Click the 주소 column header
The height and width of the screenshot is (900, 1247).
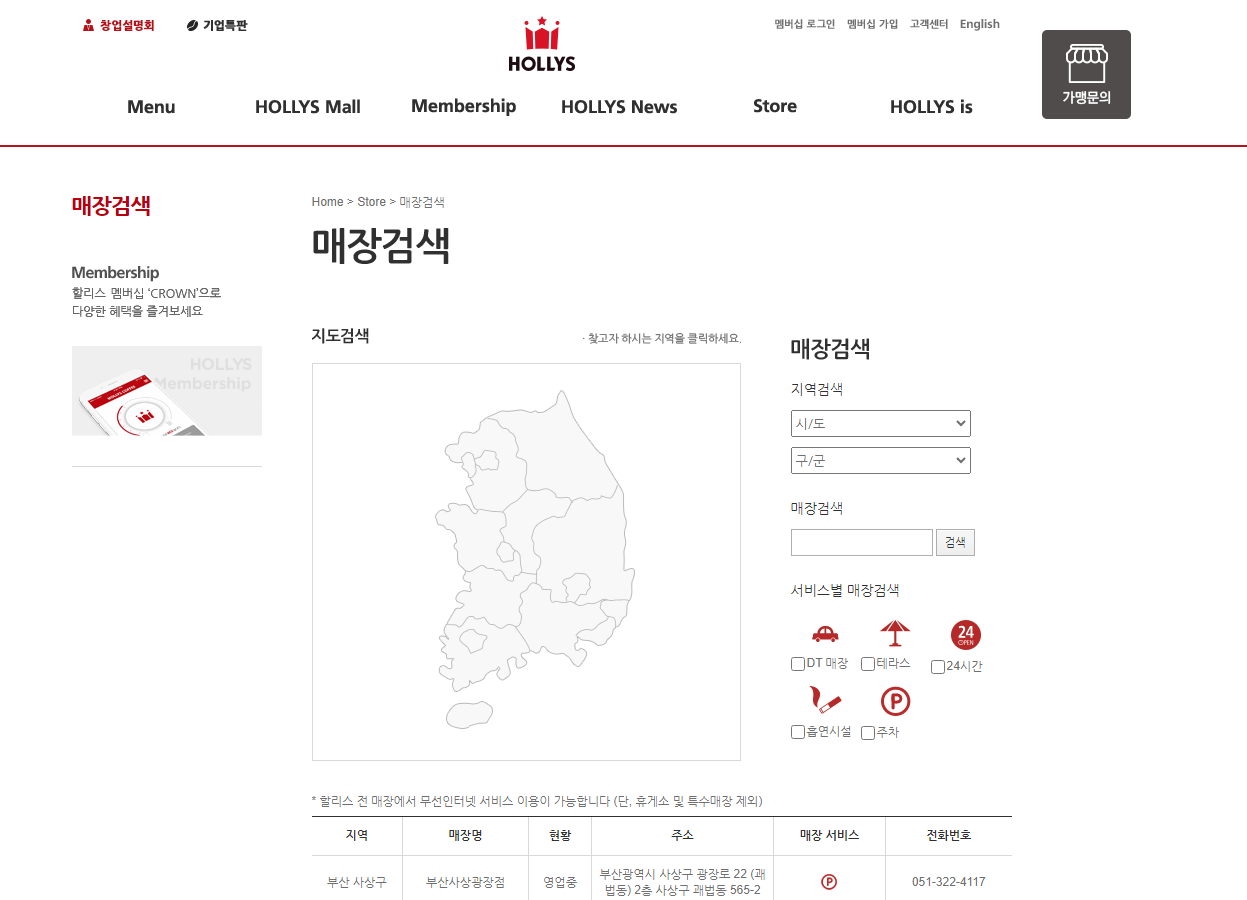pyautogui.click(x=682, y=835)
